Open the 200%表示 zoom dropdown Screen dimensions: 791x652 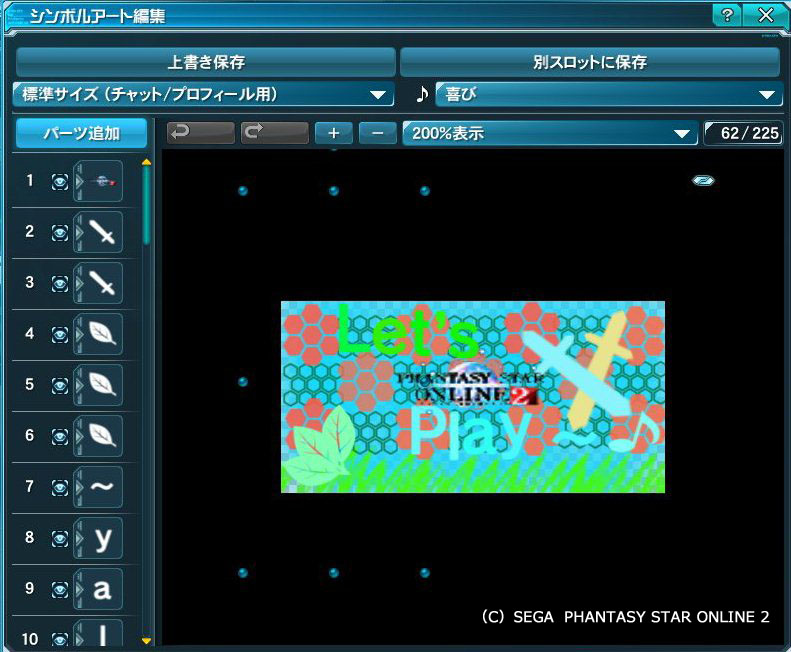[550, 133]
